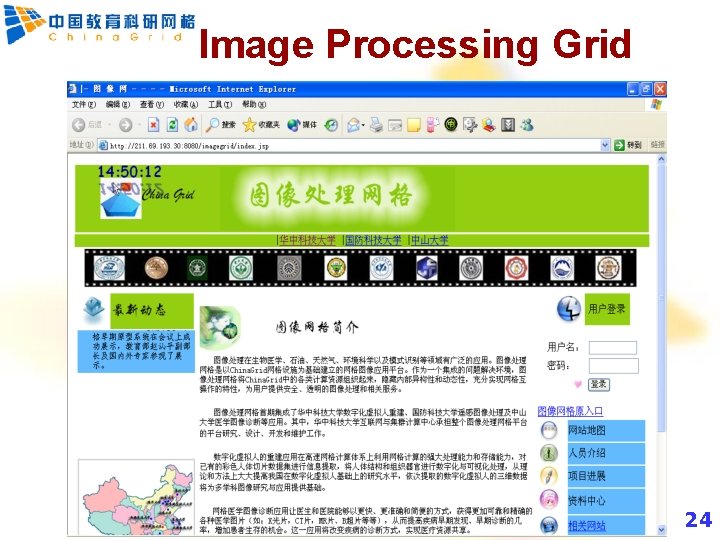Open 网站地图 site map item
This screenshot has width=720, height=540.
click(606, 430)
